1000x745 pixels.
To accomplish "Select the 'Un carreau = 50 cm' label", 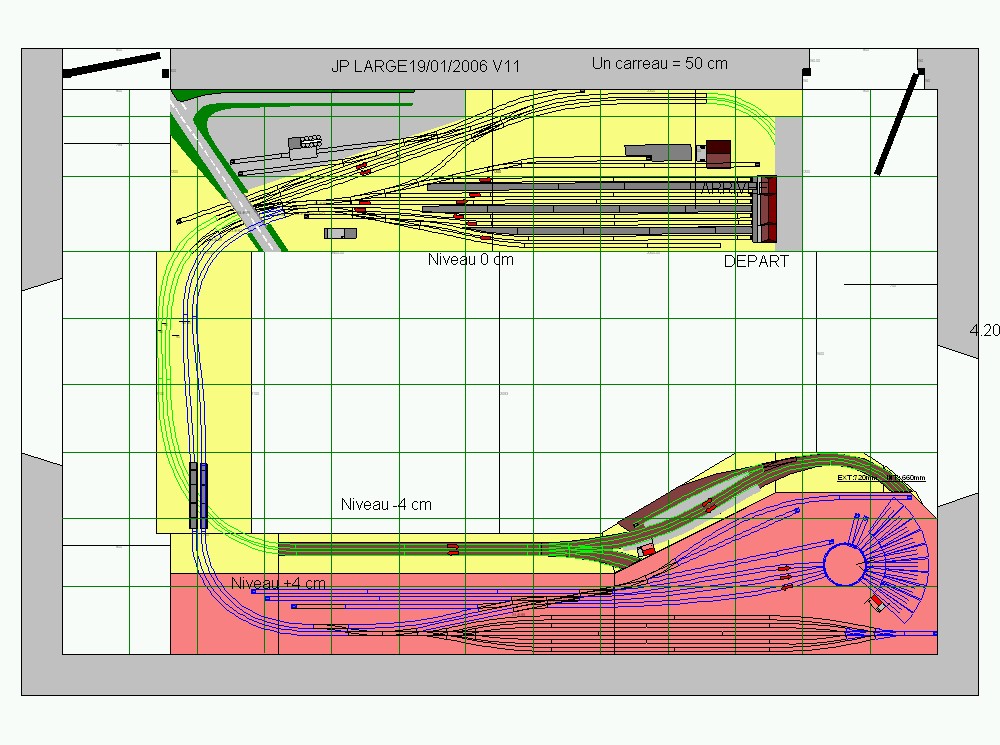I will coord(659,64).
